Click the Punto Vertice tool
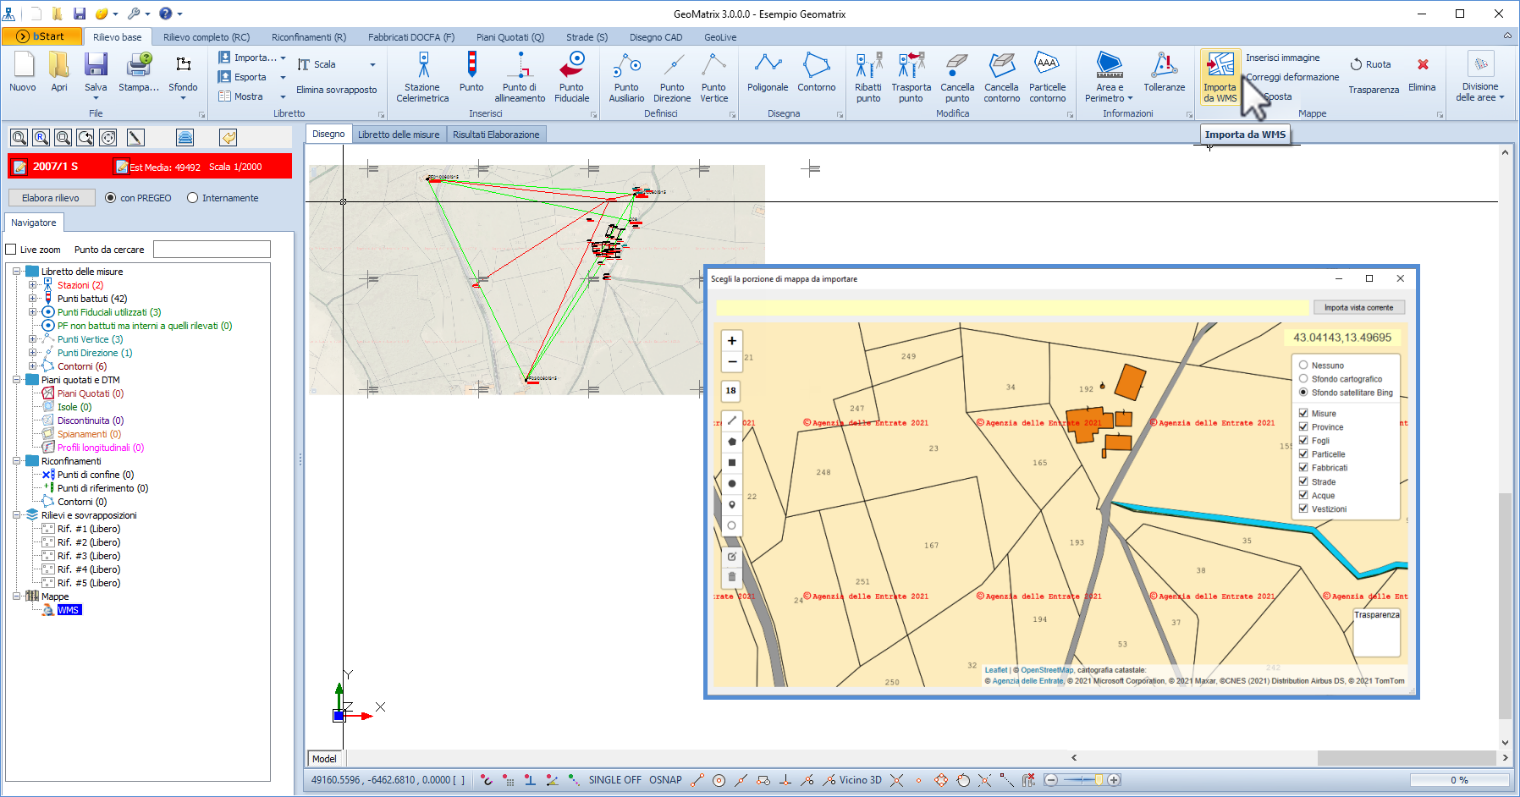Image resolution: width=1520 pixels, height=797 pixels. tap(714, 76)
